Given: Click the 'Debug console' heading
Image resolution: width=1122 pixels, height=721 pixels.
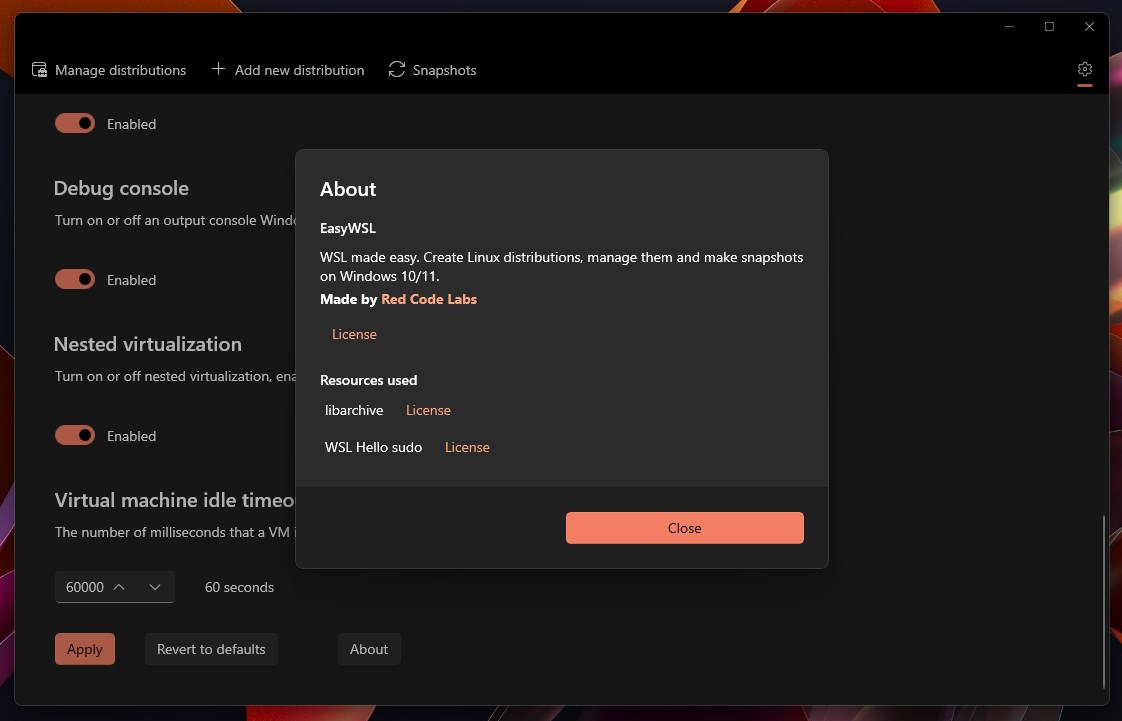Looking at the screenshot, I should click(x=121, y=188).
